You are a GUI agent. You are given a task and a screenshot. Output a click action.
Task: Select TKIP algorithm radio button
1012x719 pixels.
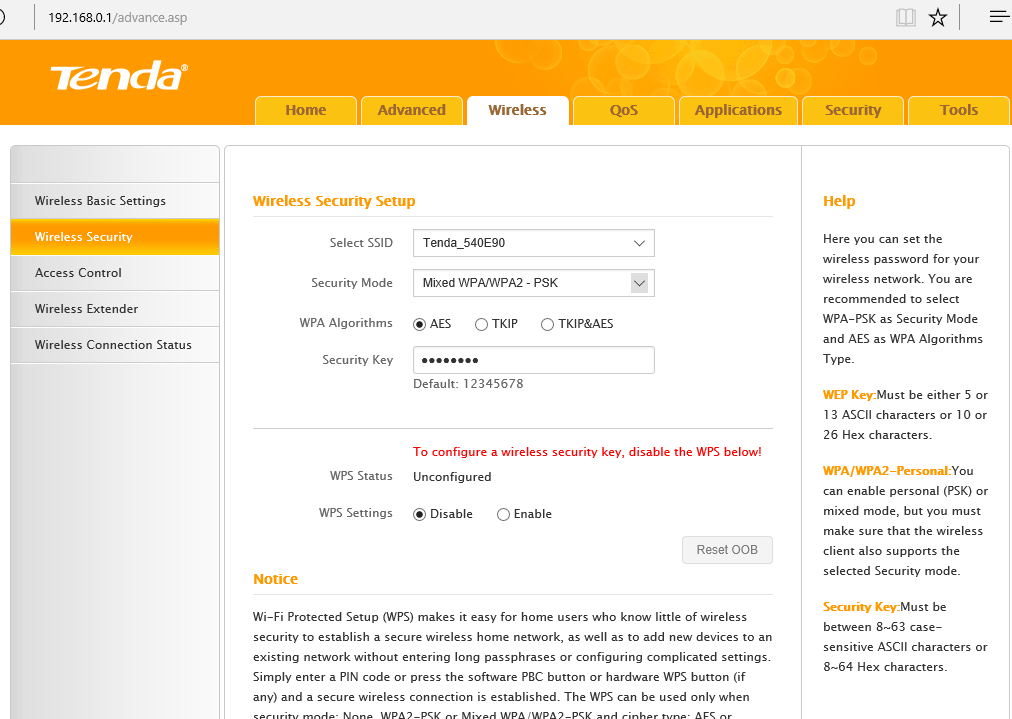point(481,324)
